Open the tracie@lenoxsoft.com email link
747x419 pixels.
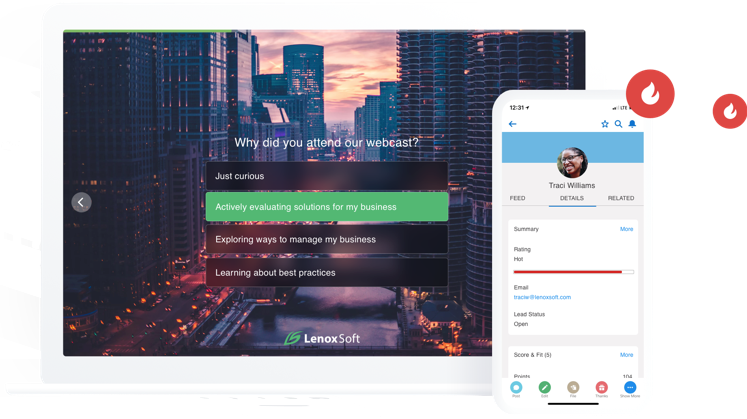(541, 297)
